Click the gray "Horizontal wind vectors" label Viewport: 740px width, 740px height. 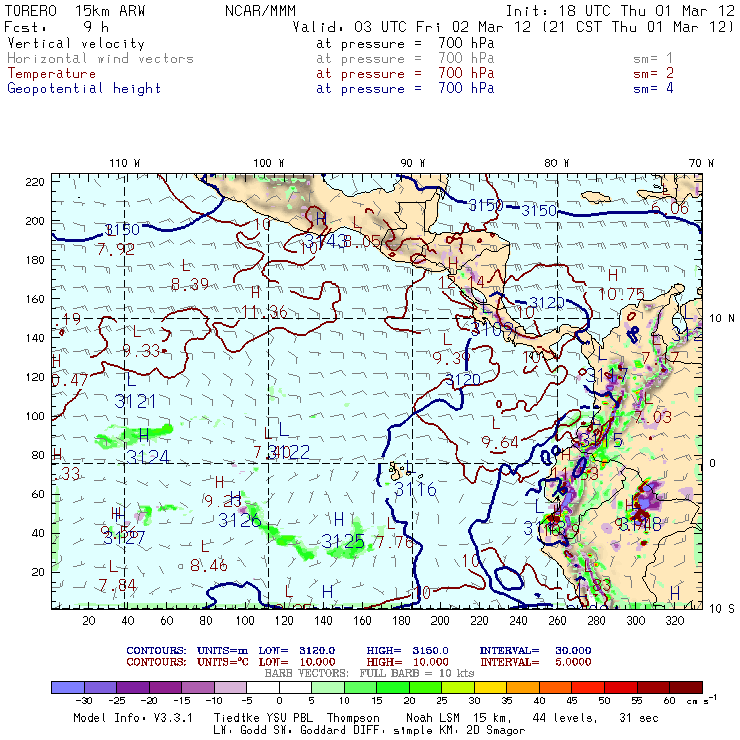click(101, 59)
